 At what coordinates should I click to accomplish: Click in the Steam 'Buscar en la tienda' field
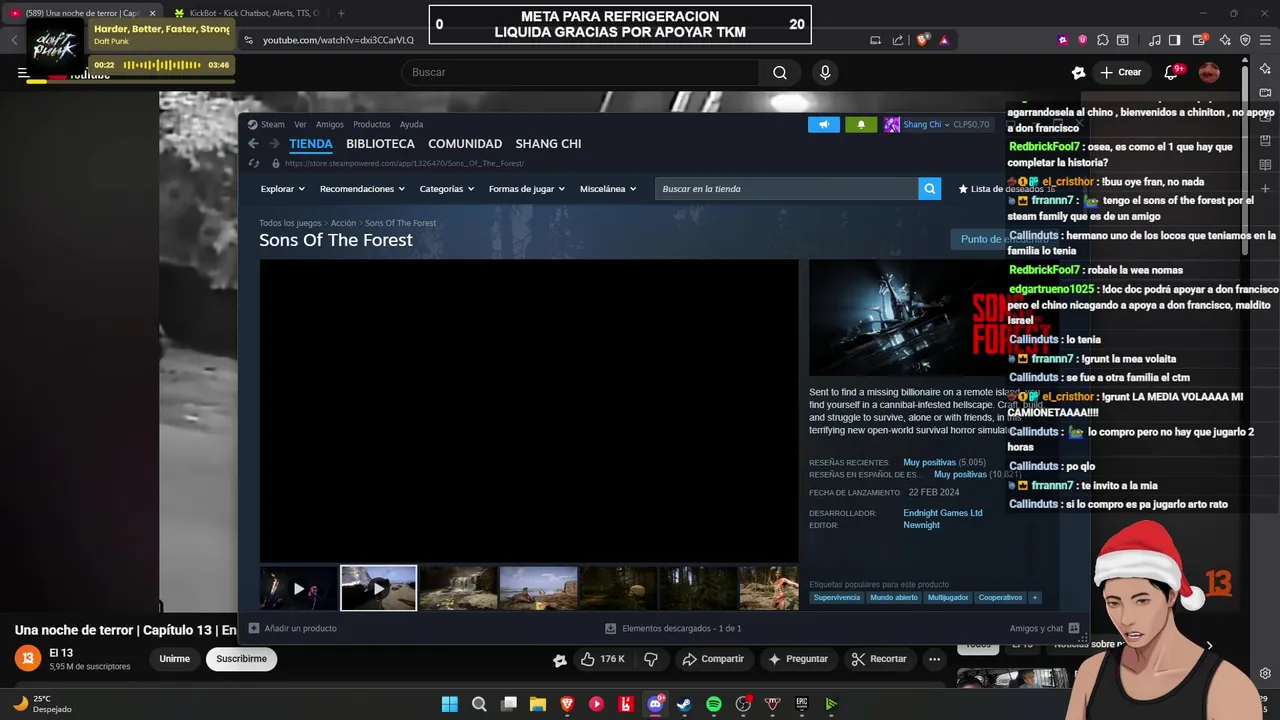click(786, 189)
